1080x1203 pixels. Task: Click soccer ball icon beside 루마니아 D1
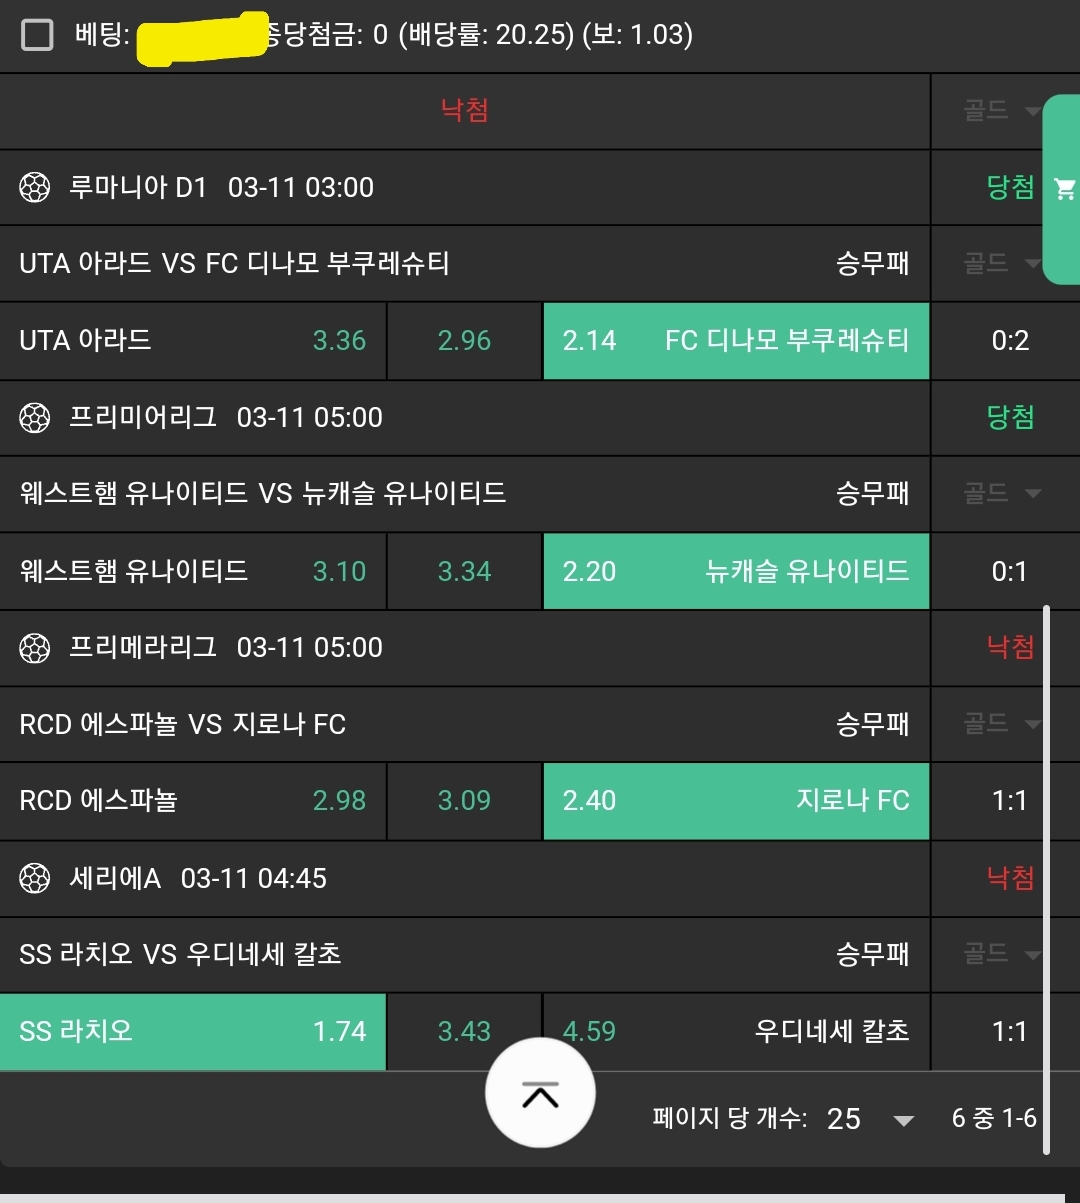click(x=35, y=187)
